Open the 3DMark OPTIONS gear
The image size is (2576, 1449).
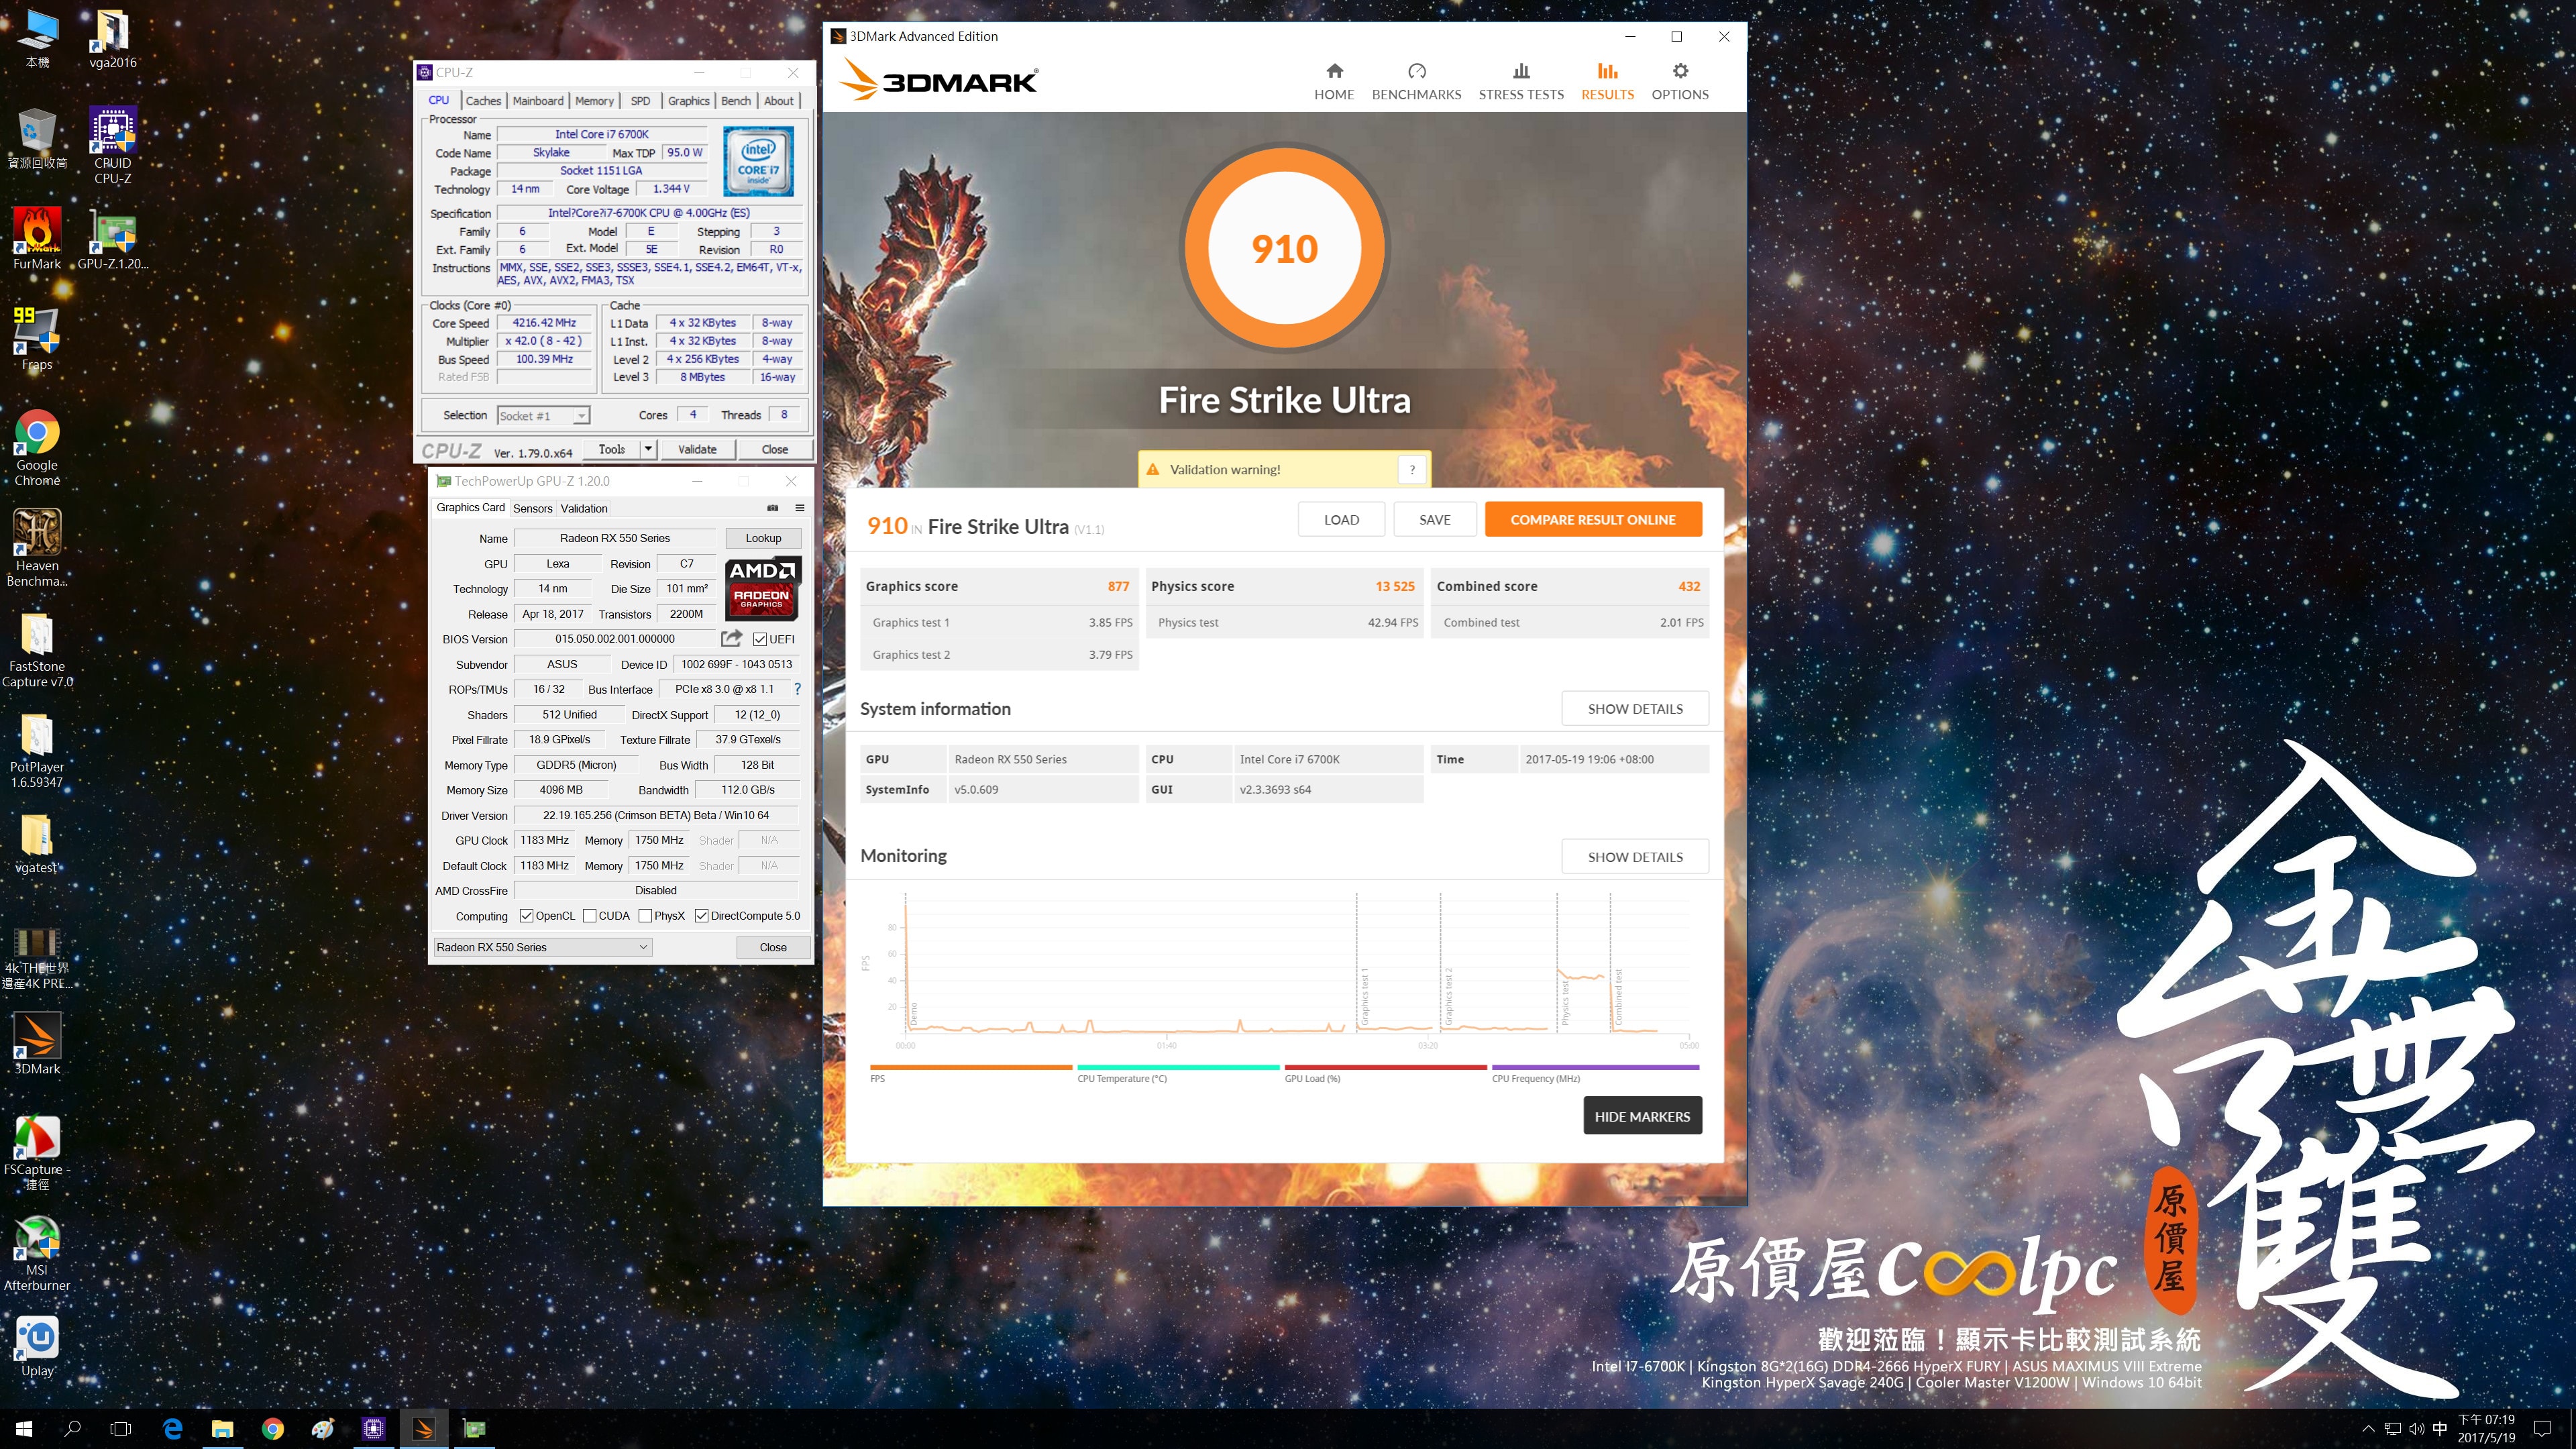(1680, 81)
